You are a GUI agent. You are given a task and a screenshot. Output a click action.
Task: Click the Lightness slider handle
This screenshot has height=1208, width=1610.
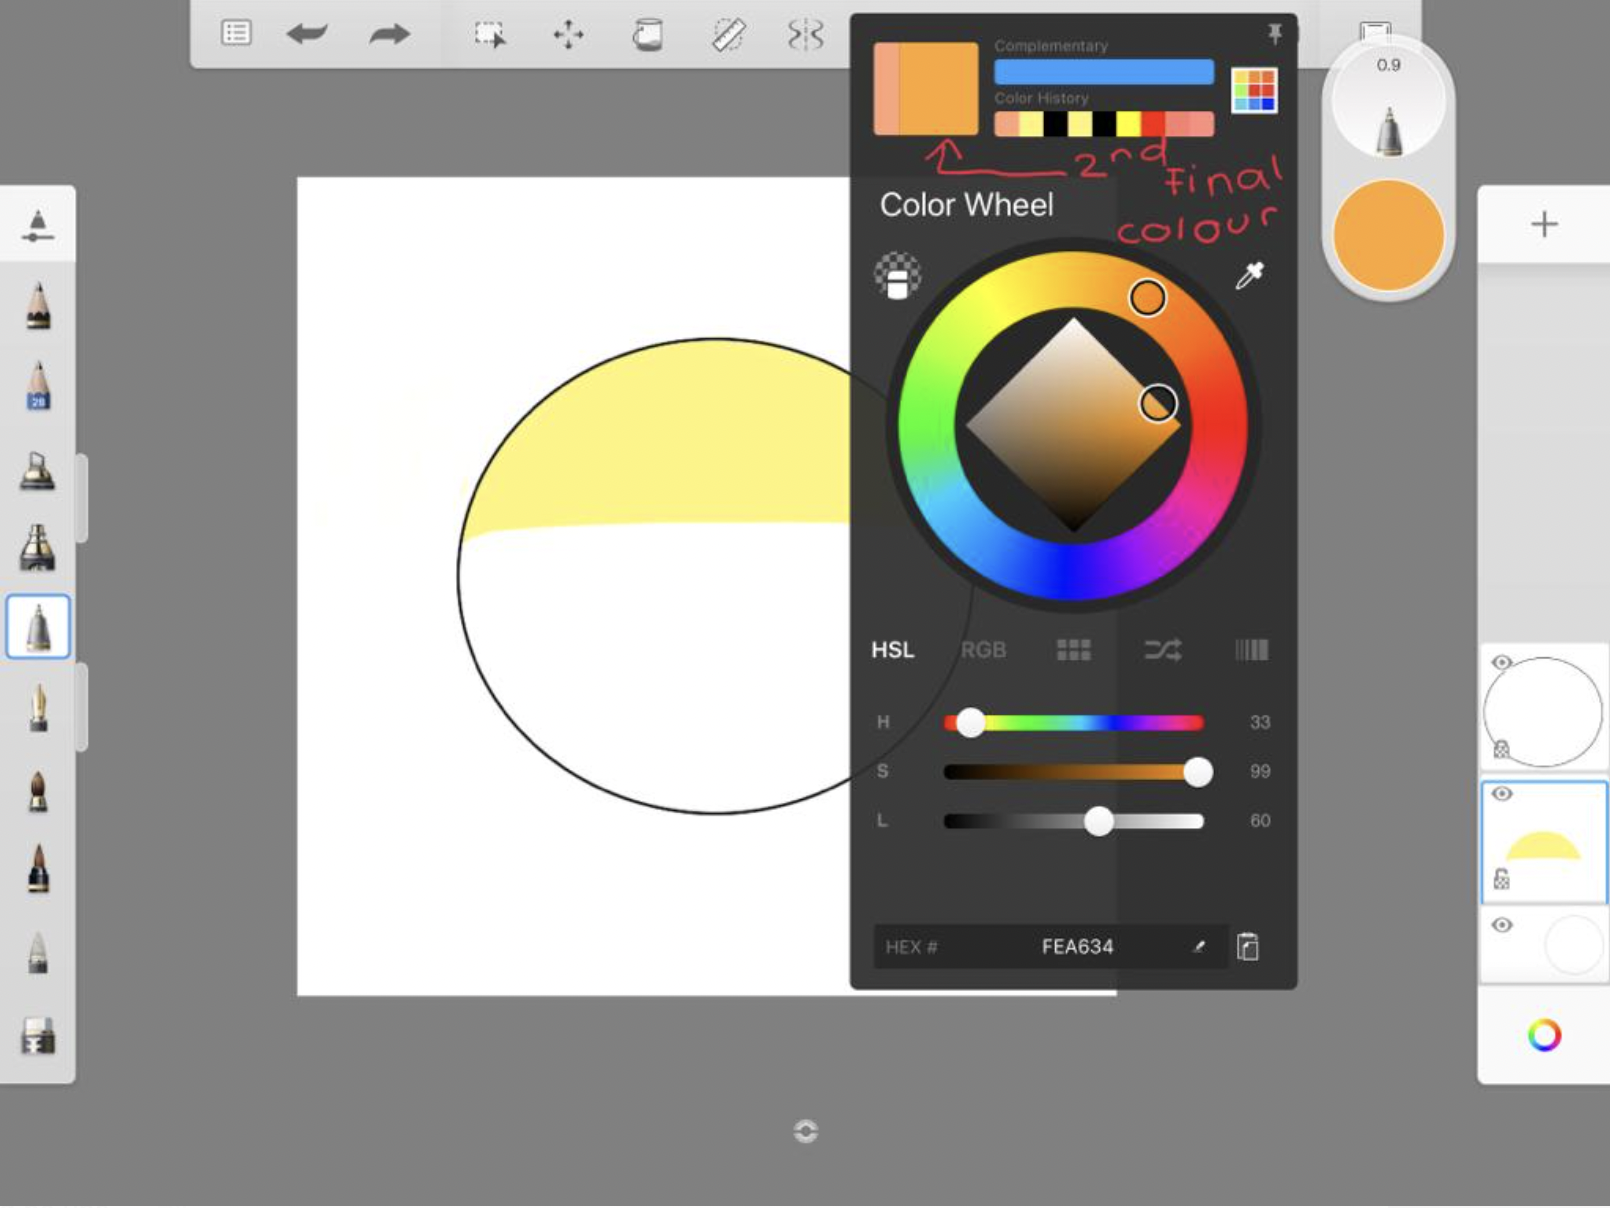tap(1099, 820)
